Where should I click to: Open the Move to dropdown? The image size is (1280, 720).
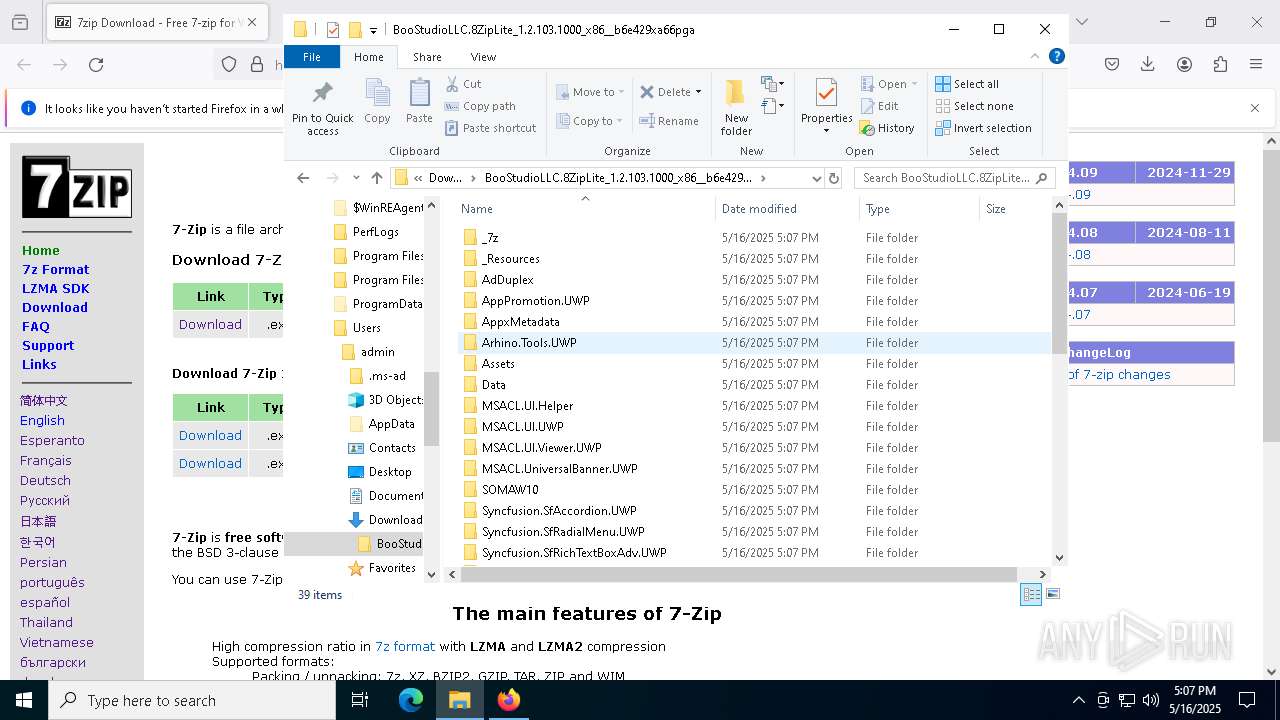pos(590,92)
